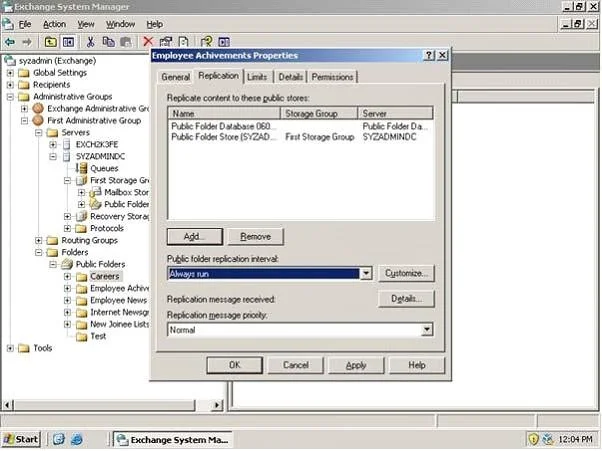
Task: Switch to the Limits tab
Action: point(257,77)
